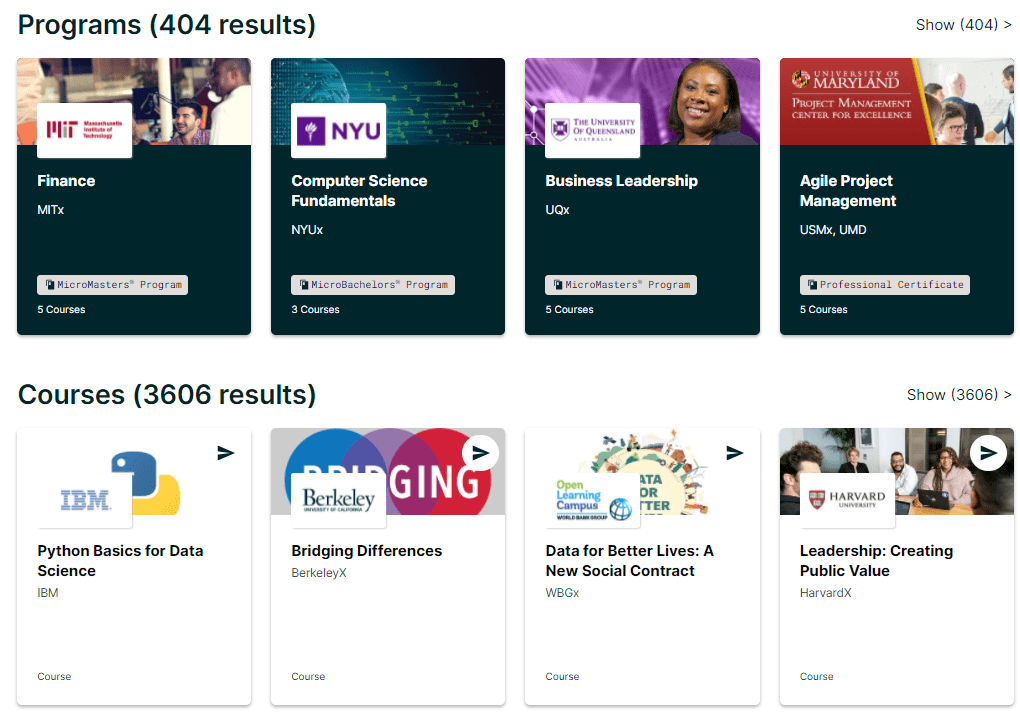The image size is (1020, 716).
Task: Open Leadership: Creating Public Value course title
Action: pos(876,561)
